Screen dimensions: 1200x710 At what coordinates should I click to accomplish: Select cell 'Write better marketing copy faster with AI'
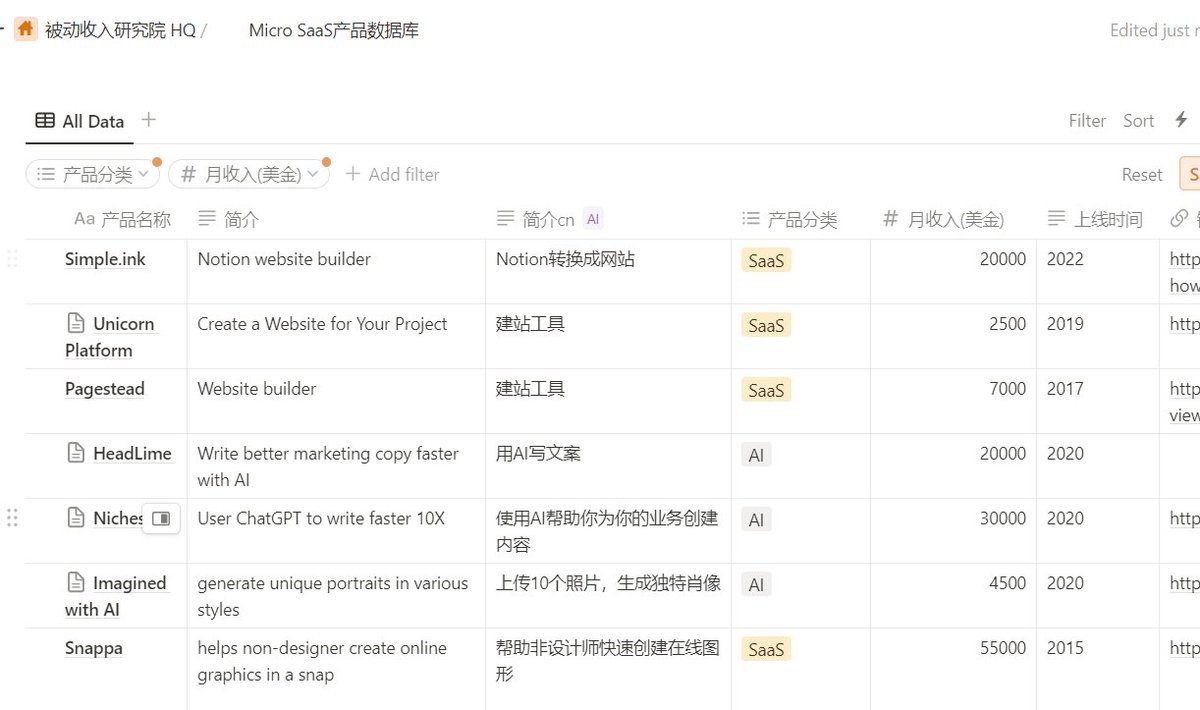click(x=336, y=466)
